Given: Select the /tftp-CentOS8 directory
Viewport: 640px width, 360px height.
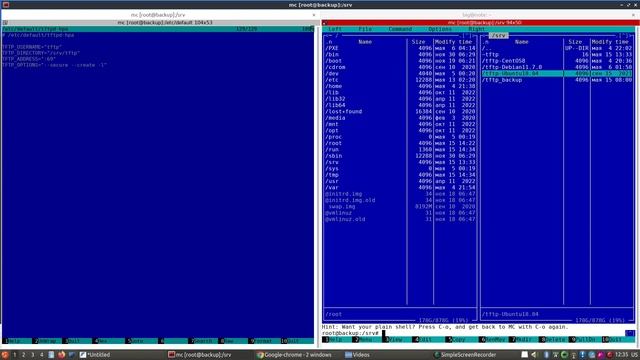Looking at the screenshot, I should click(x=557, y=61).
